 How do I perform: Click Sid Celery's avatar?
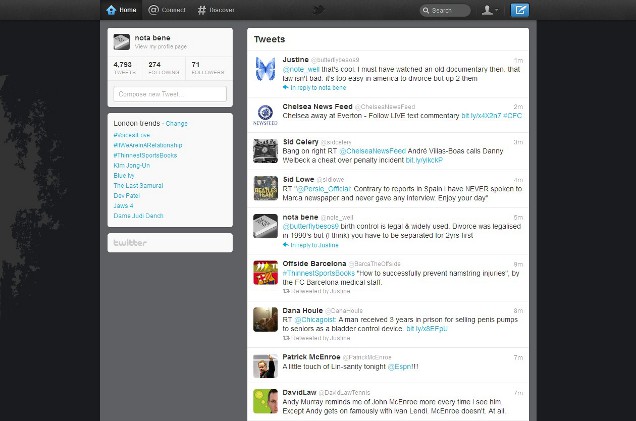coord(265,151)
